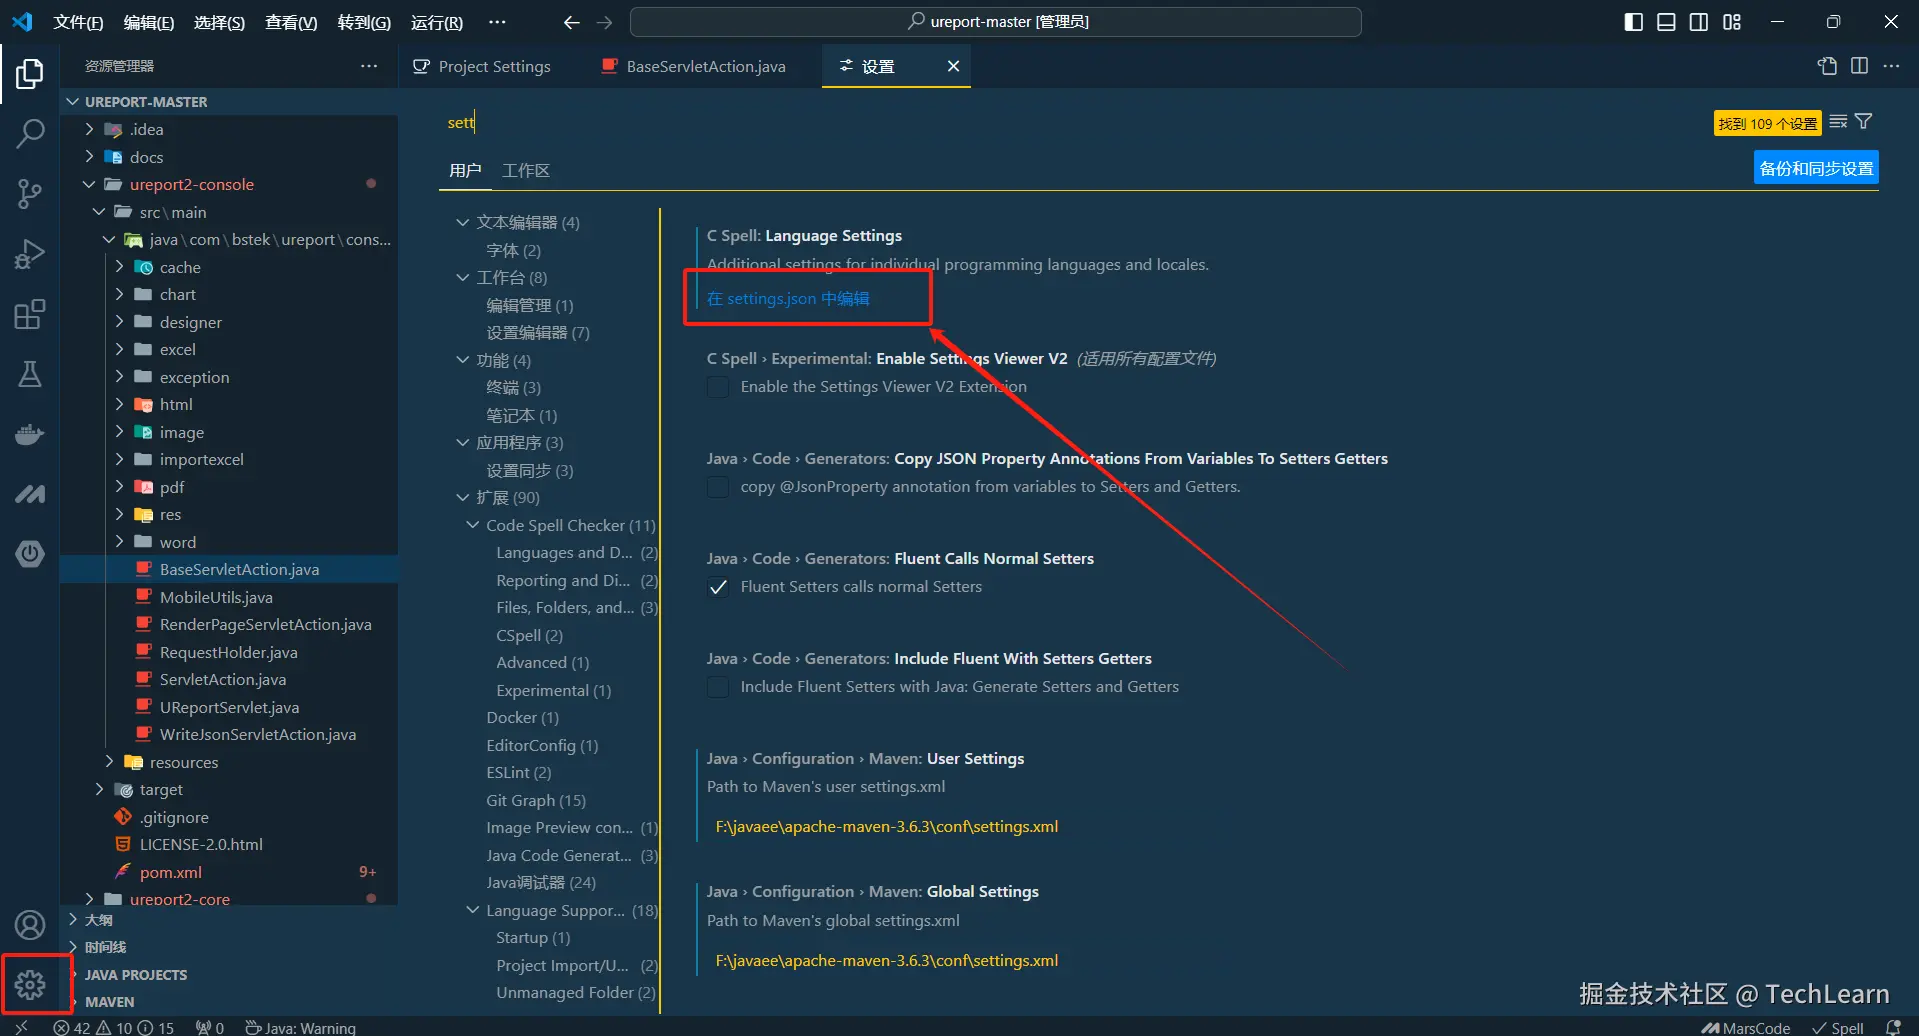The height and width of the screenshot is (1036, 1919).
Task: Collapse Code Spell Checker settings group
Action: point(473,525)
